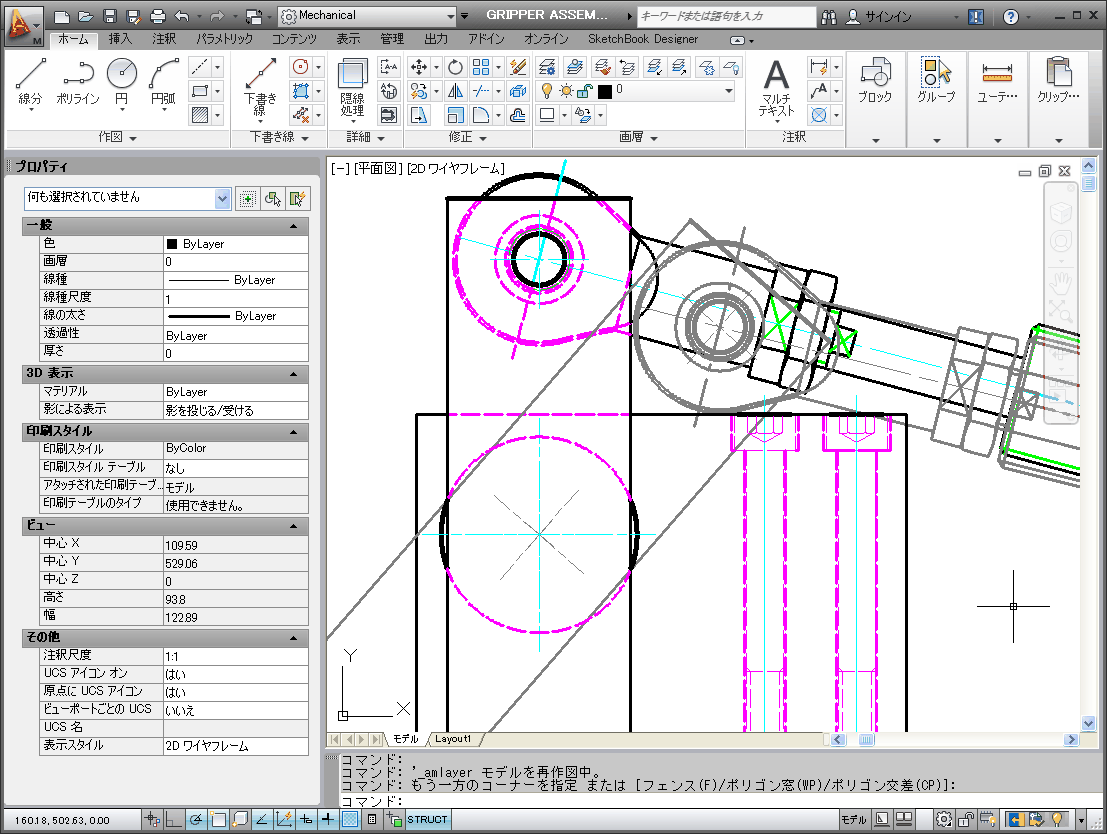Click the black layer color swatch
This screenshot has height=834, width=1107.
[x=605, y=91]
